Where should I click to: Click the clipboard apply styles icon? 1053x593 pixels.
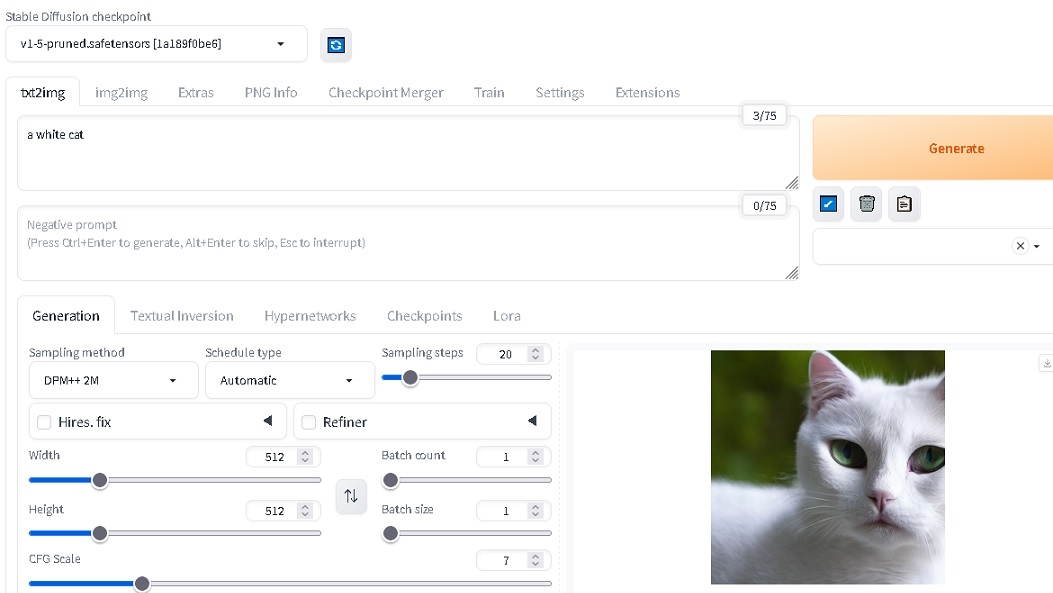pos(904,204)
